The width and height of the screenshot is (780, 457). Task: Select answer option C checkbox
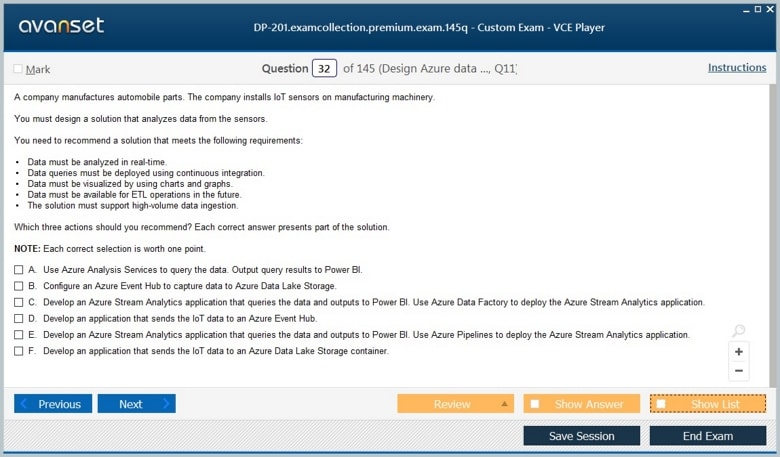(x=18, y=302)
